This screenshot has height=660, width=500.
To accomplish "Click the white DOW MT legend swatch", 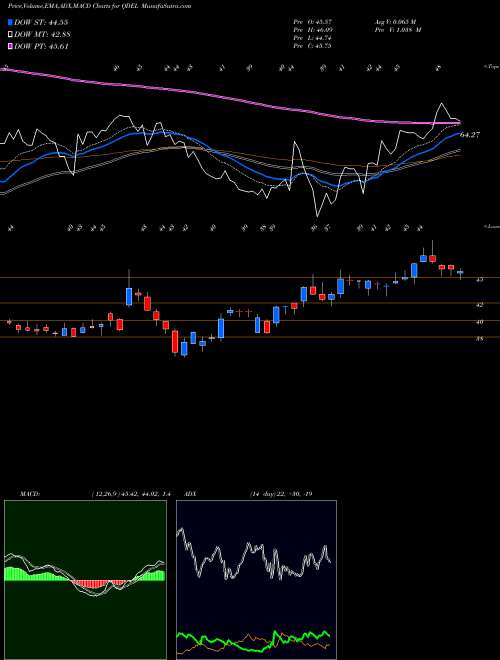I will click(x=11, y=34).
